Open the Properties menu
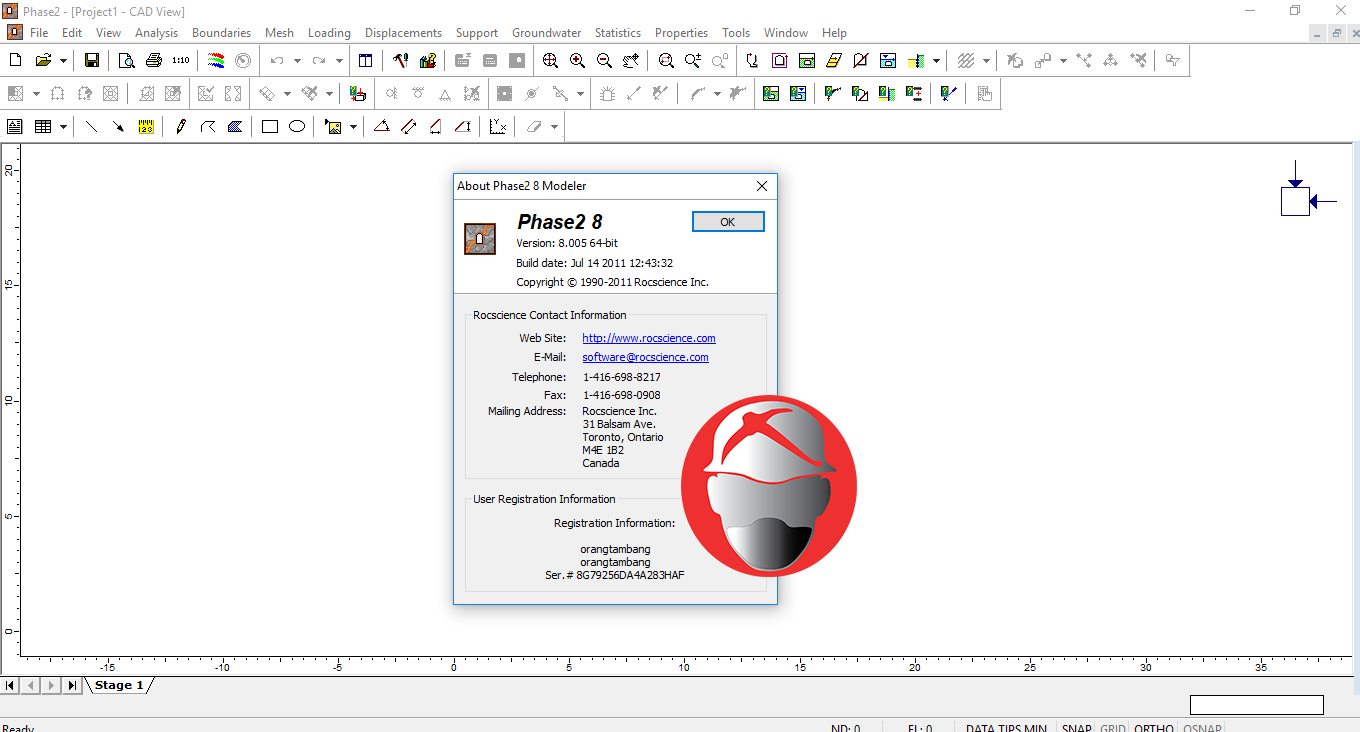Viewport: 1360px width, 732px height. 681,33
